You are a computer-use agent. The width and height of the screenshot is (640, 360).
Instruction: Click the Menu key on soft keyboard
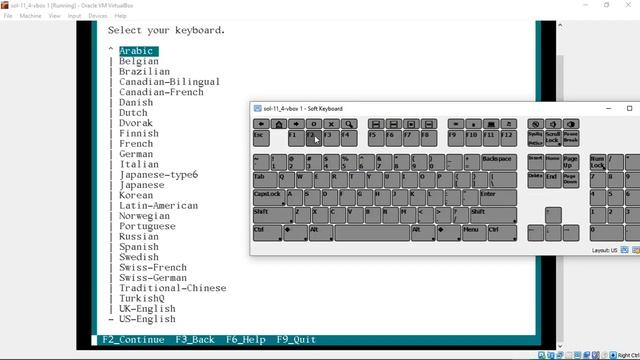[x=474, y=233]
